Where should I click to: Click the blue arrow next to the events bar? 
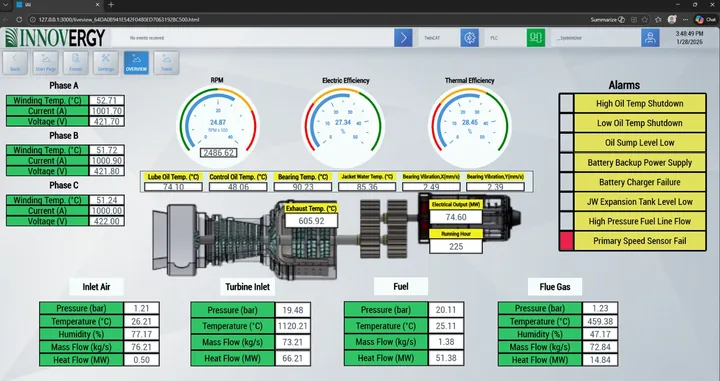[403, 38]
